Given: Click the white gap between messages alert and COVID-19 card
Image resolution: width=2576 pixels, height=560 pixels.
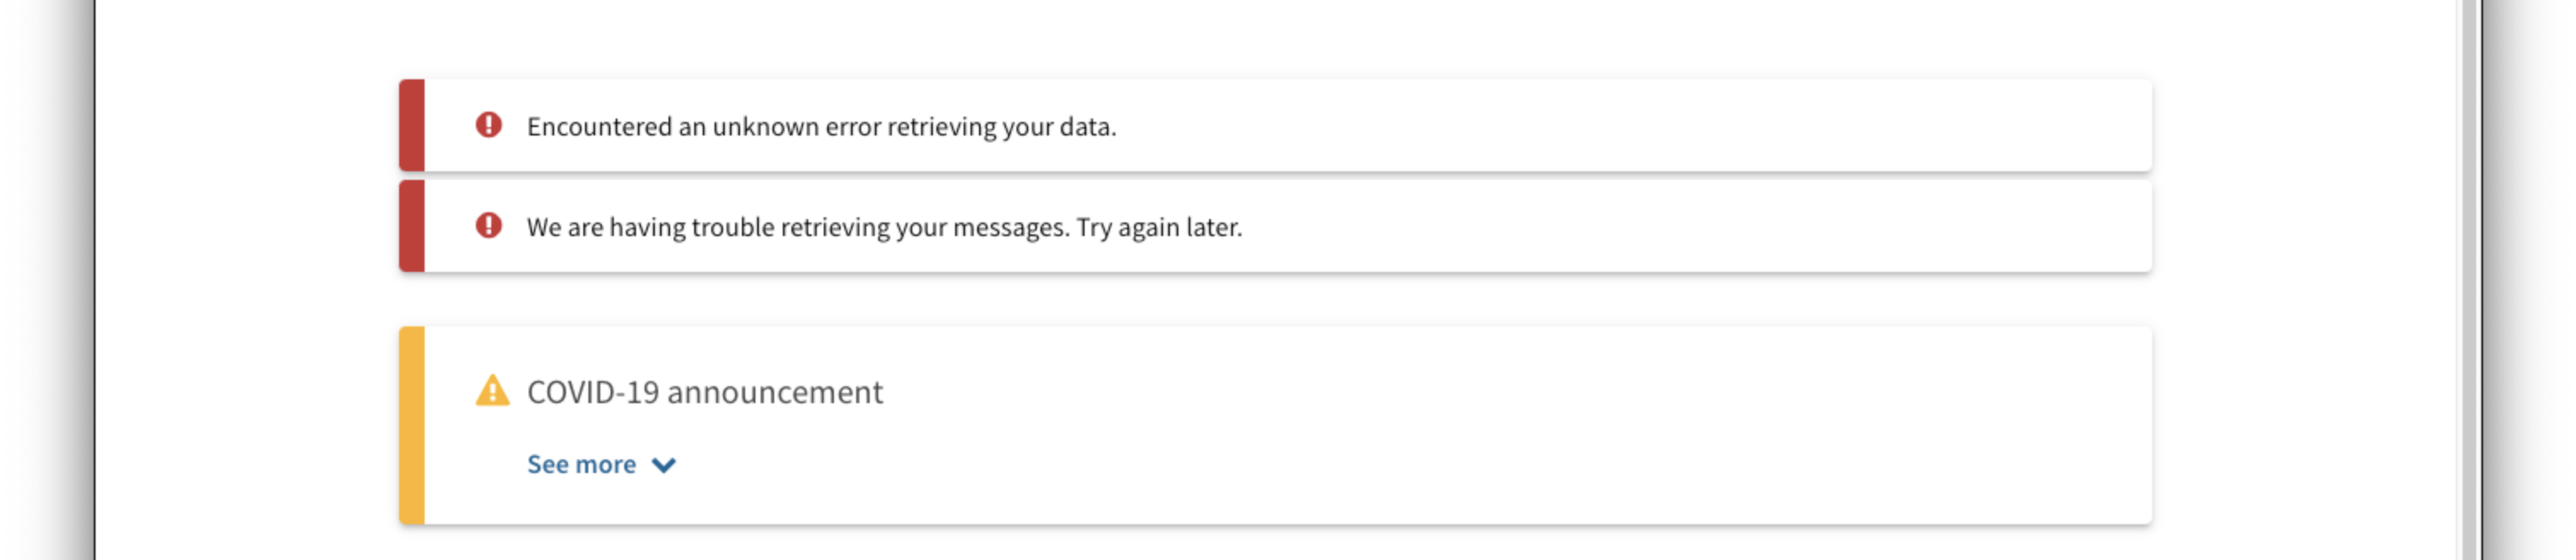Looking at the screenshot, I should 1275,299.
